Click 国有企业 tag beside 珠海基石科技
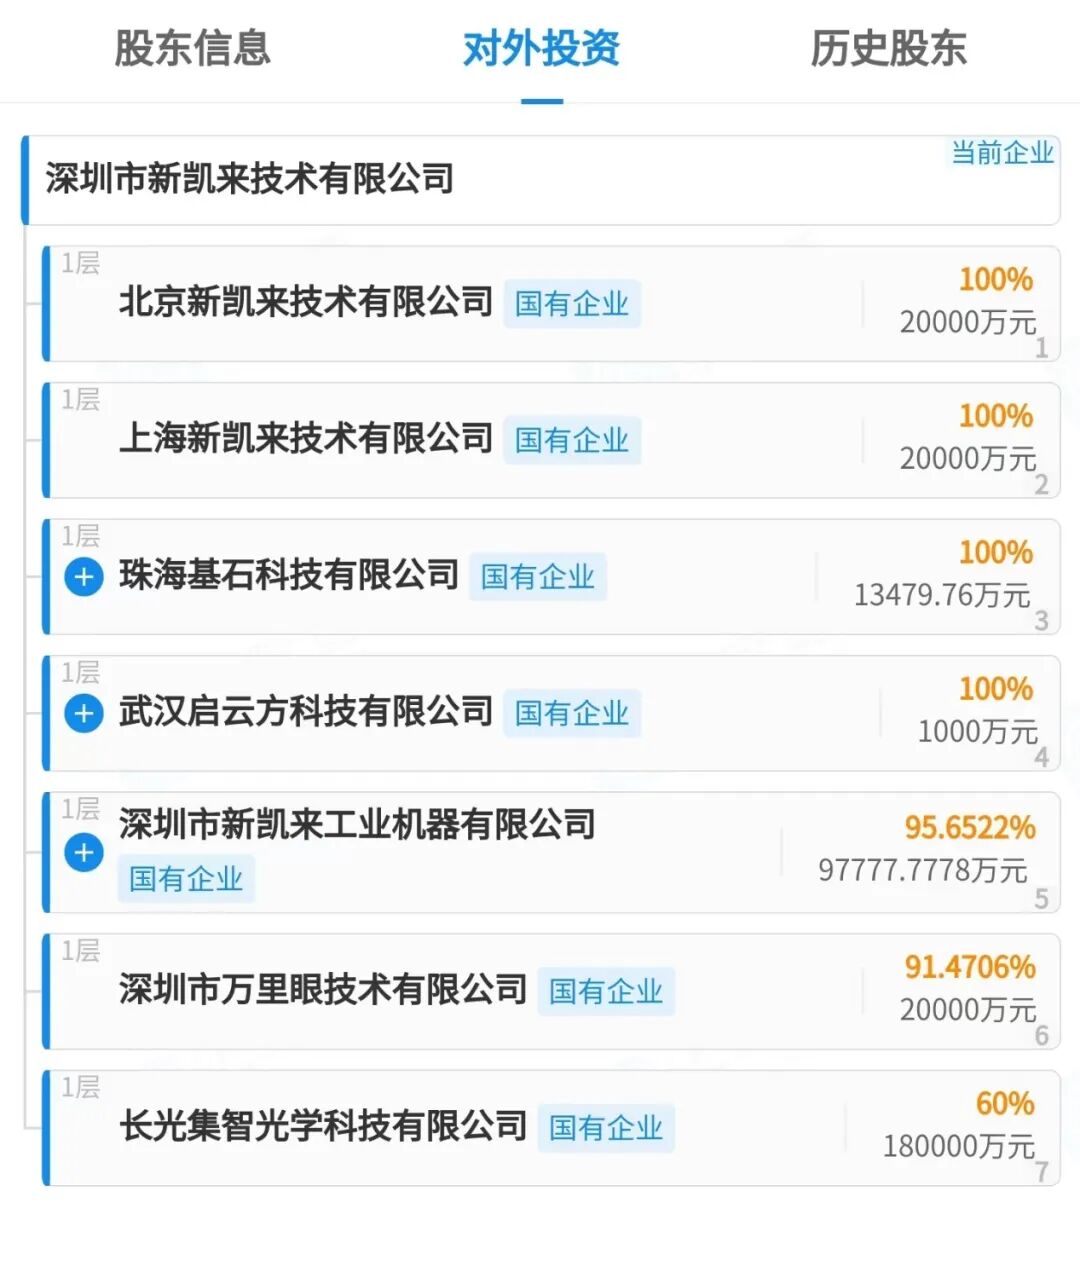 538,578
